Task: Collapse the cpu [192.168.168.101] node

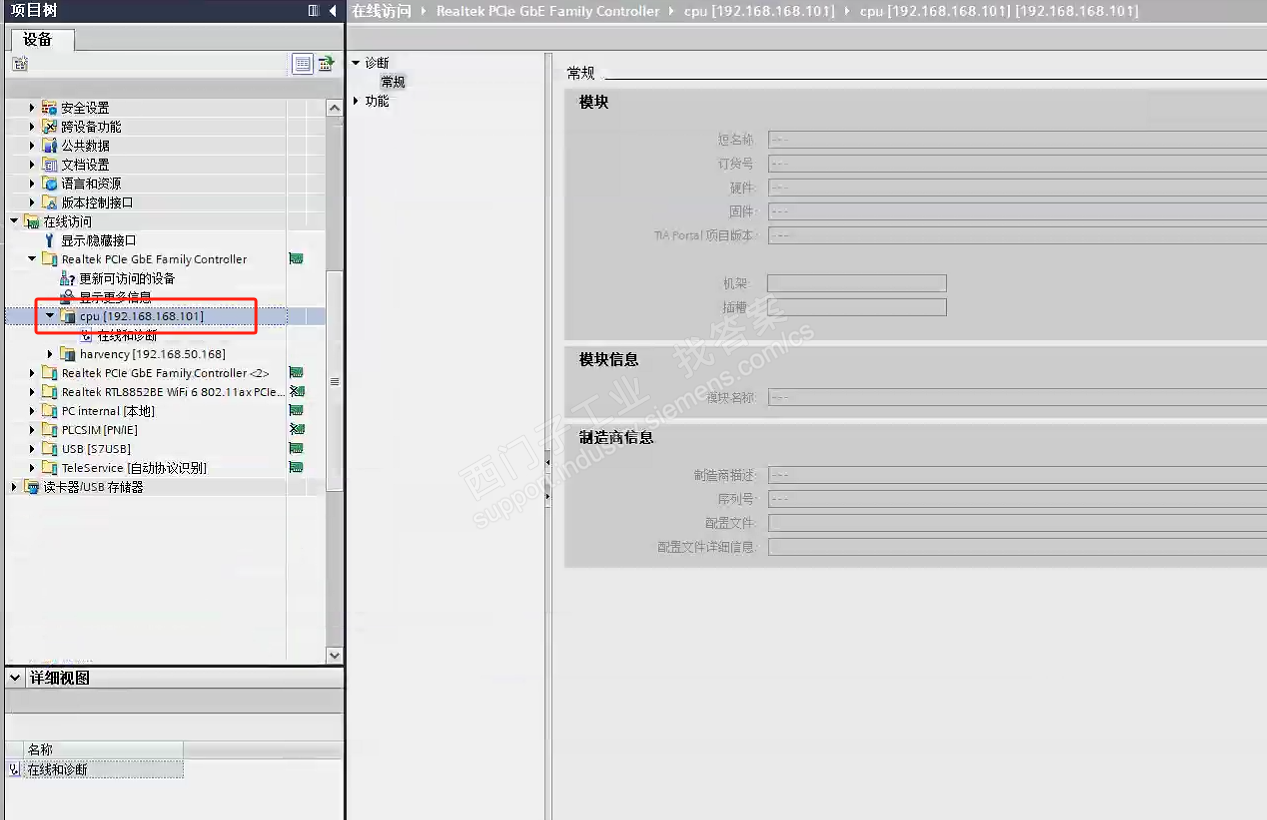Action: click(x=50, y=316)
